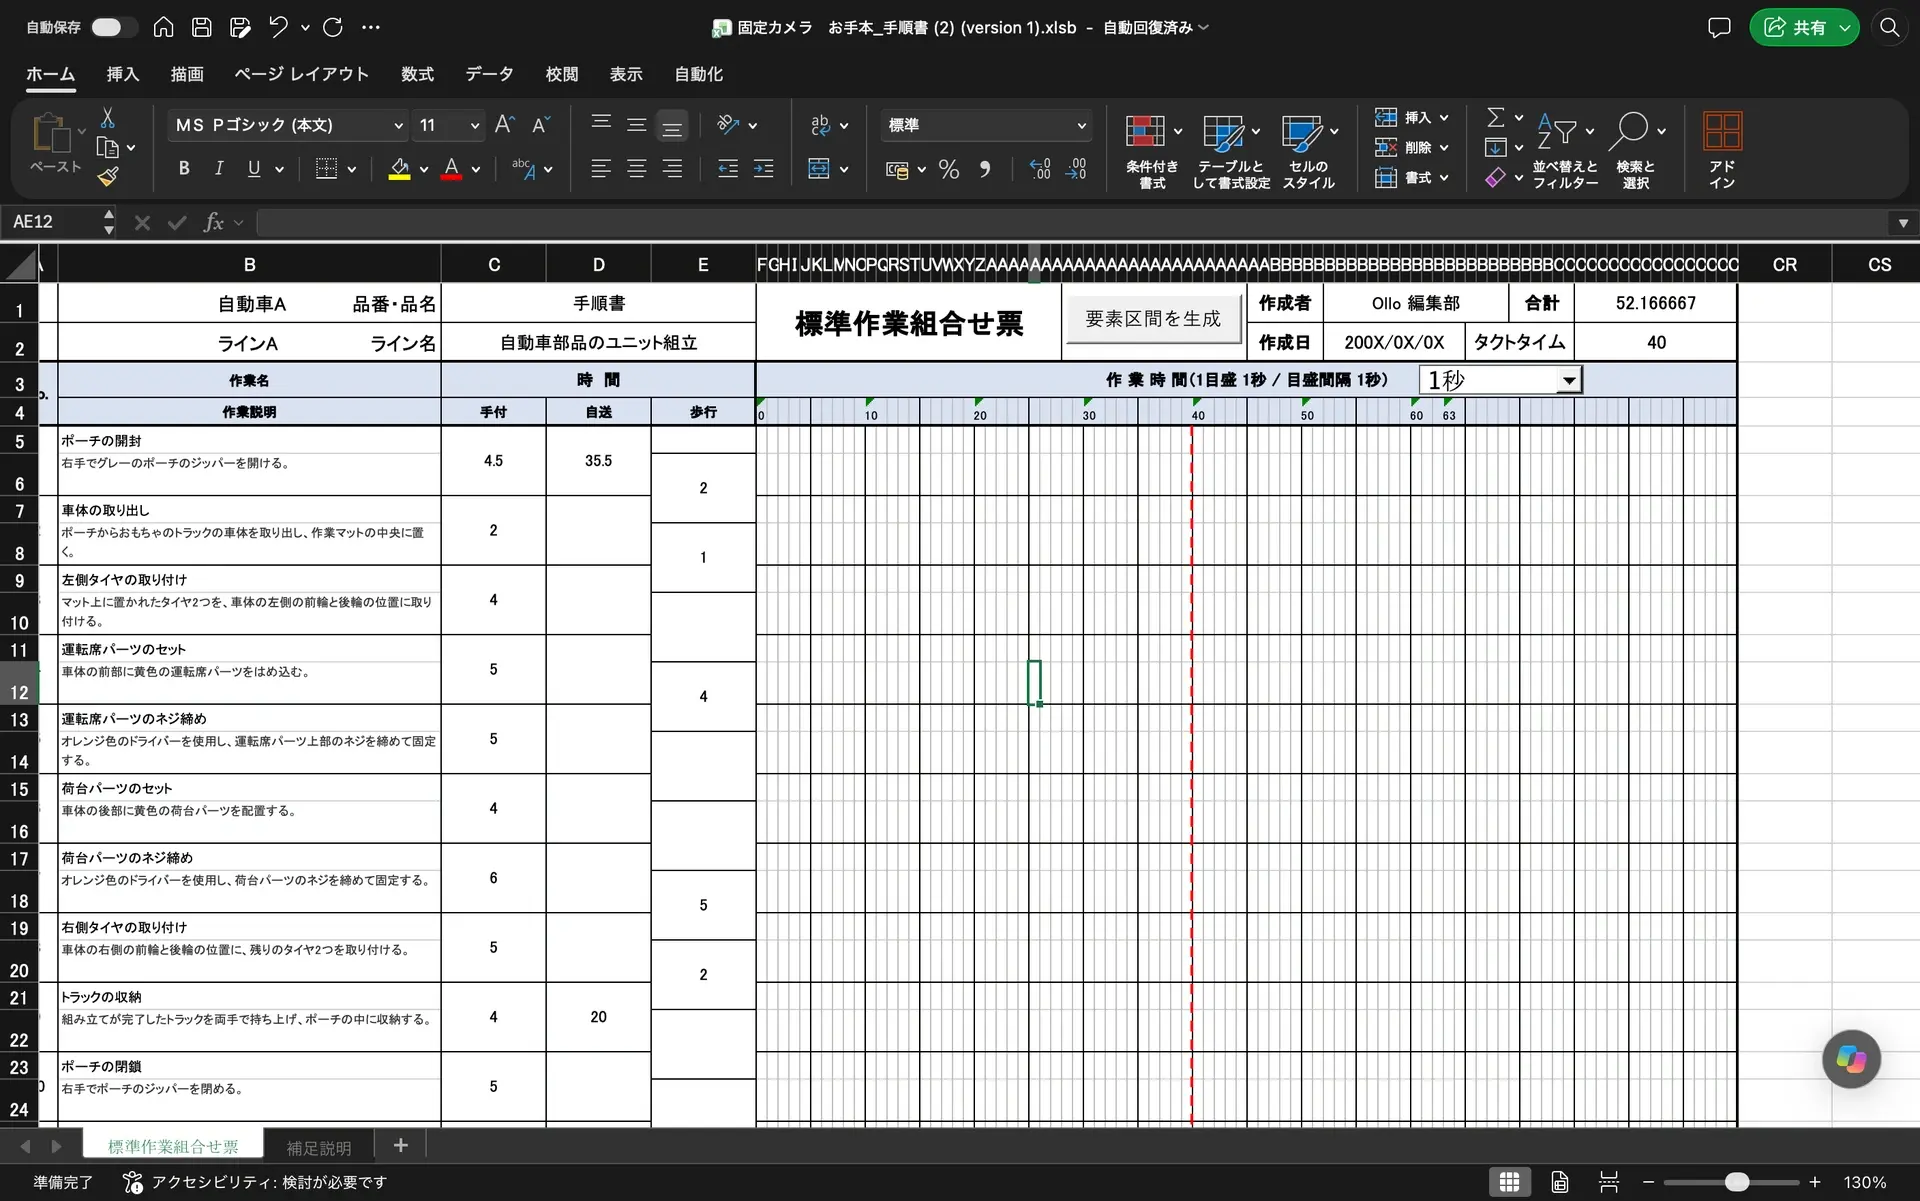This screenshot has height=1201, width=1920.
Task: Click the Undo arrow icon
Action: (x=278, y=27)
